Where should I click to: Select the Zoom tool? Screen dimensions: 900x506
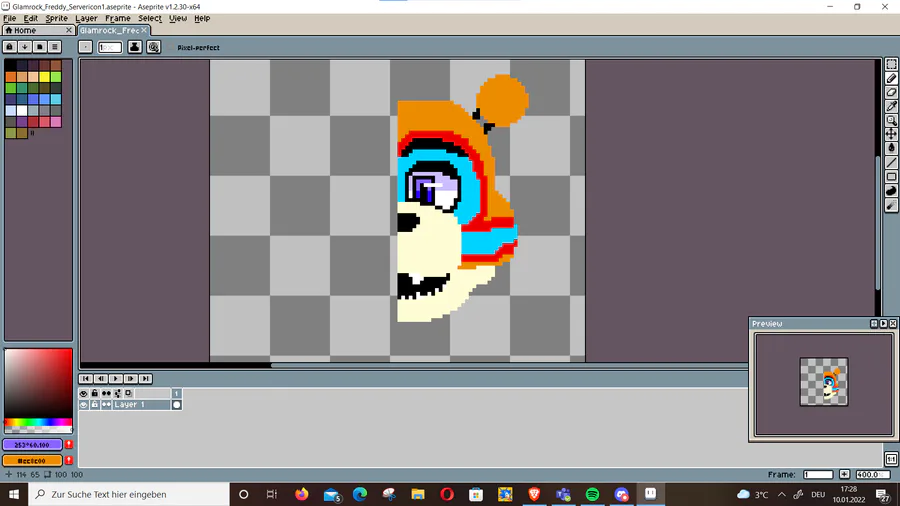click(x=891, y=120)
